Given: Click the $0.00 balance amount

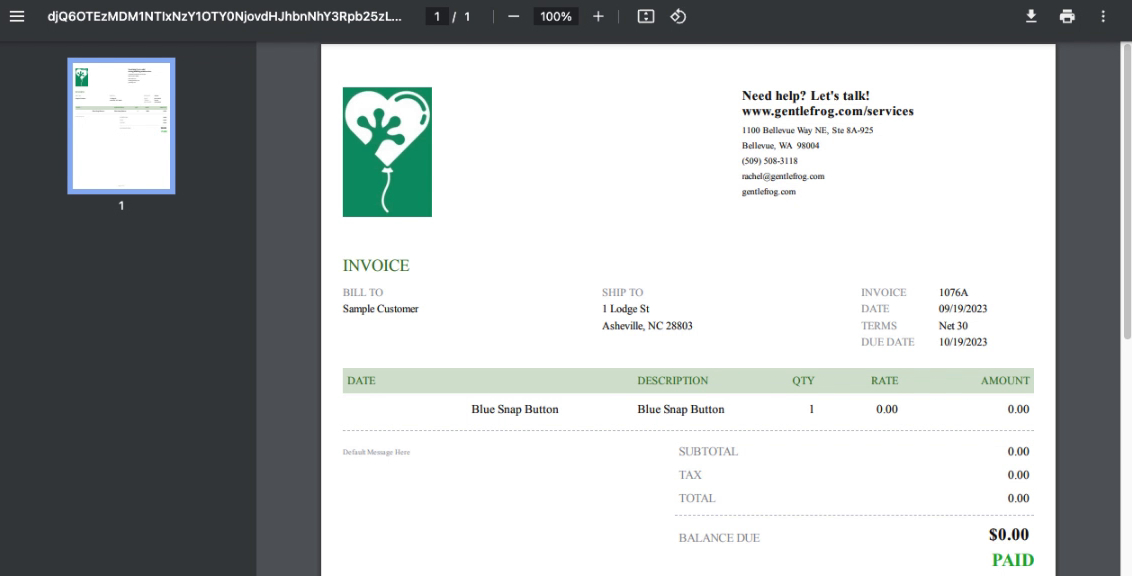Looking at the screenshot, I should point(1009,535).
